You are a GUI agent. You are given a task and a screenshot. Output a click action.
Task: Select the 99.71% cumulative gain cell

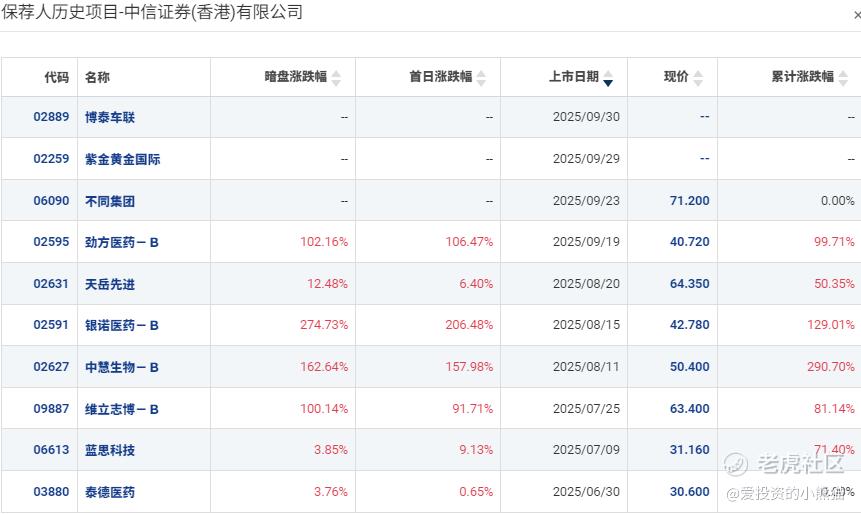[834, 242]
